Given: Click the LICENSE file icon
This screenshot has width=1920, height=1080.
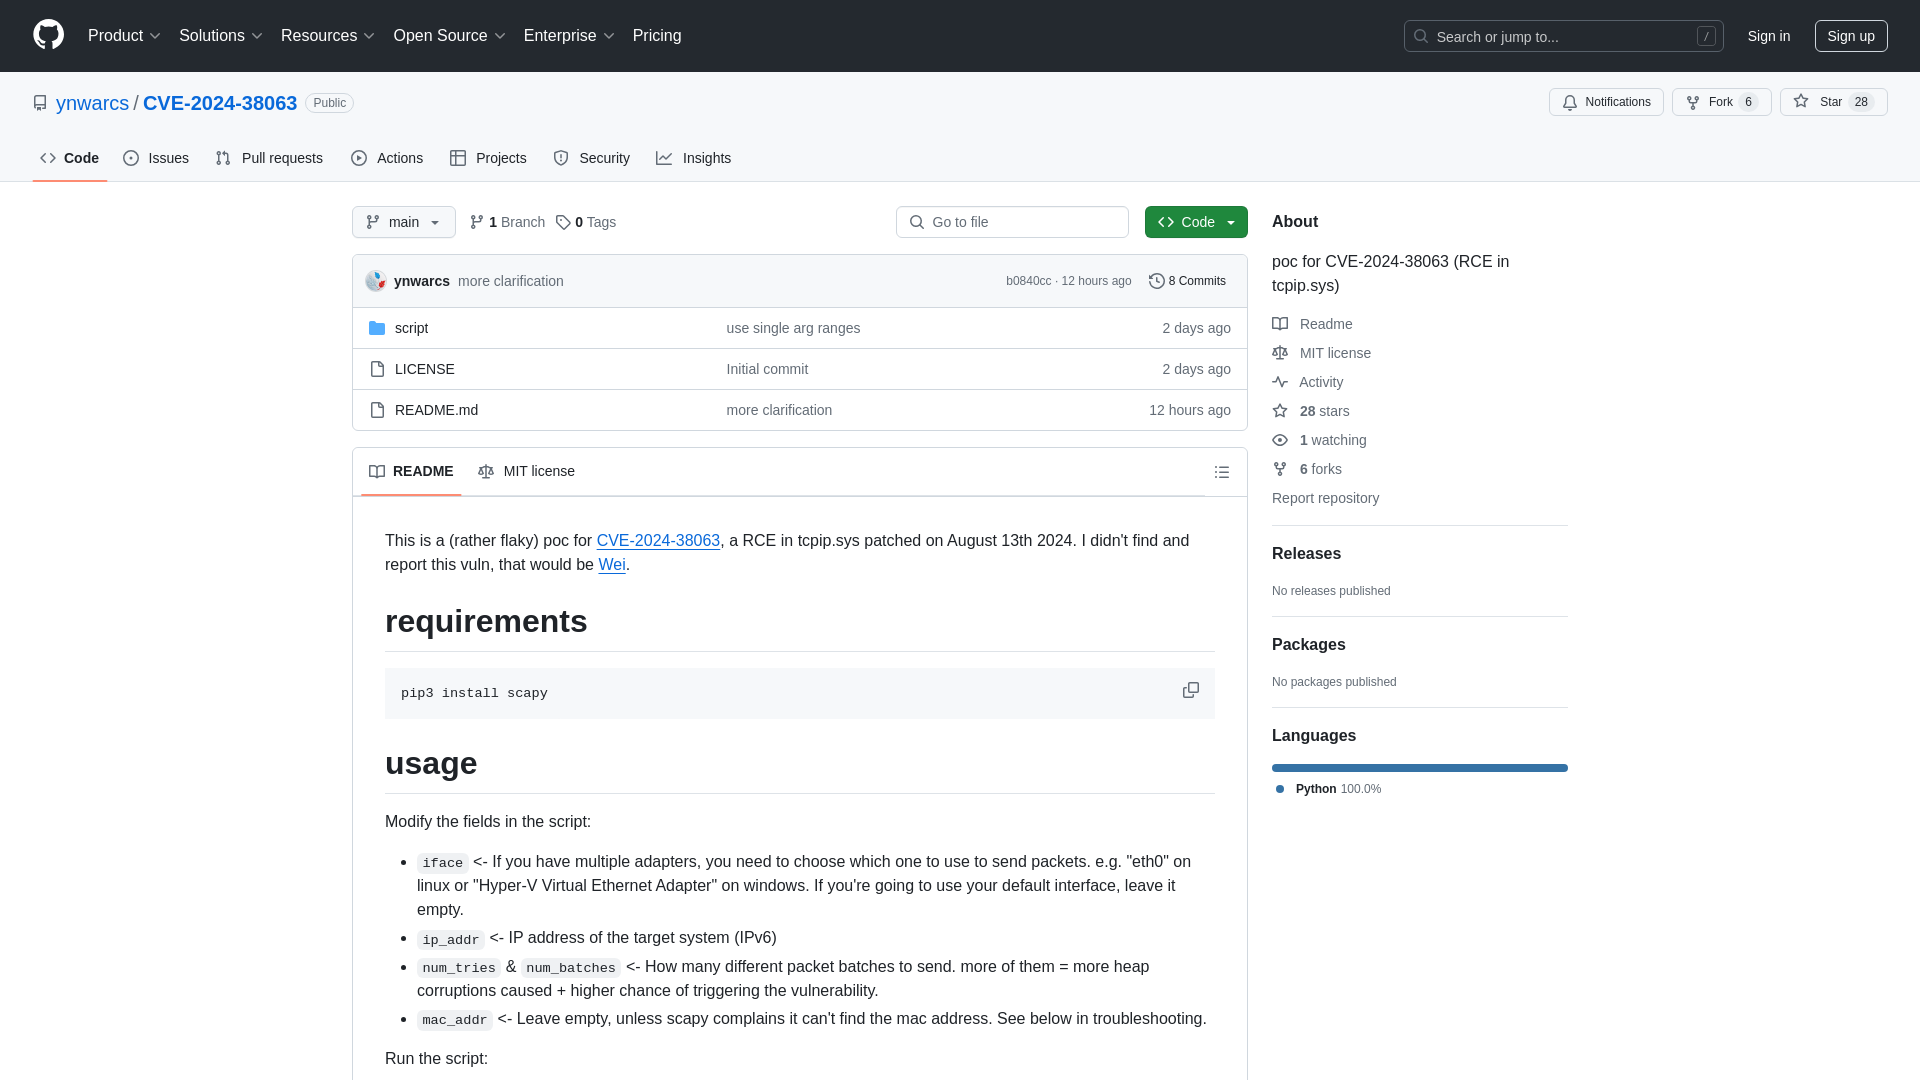Looking at the screenshot, I should click(377, 369).
